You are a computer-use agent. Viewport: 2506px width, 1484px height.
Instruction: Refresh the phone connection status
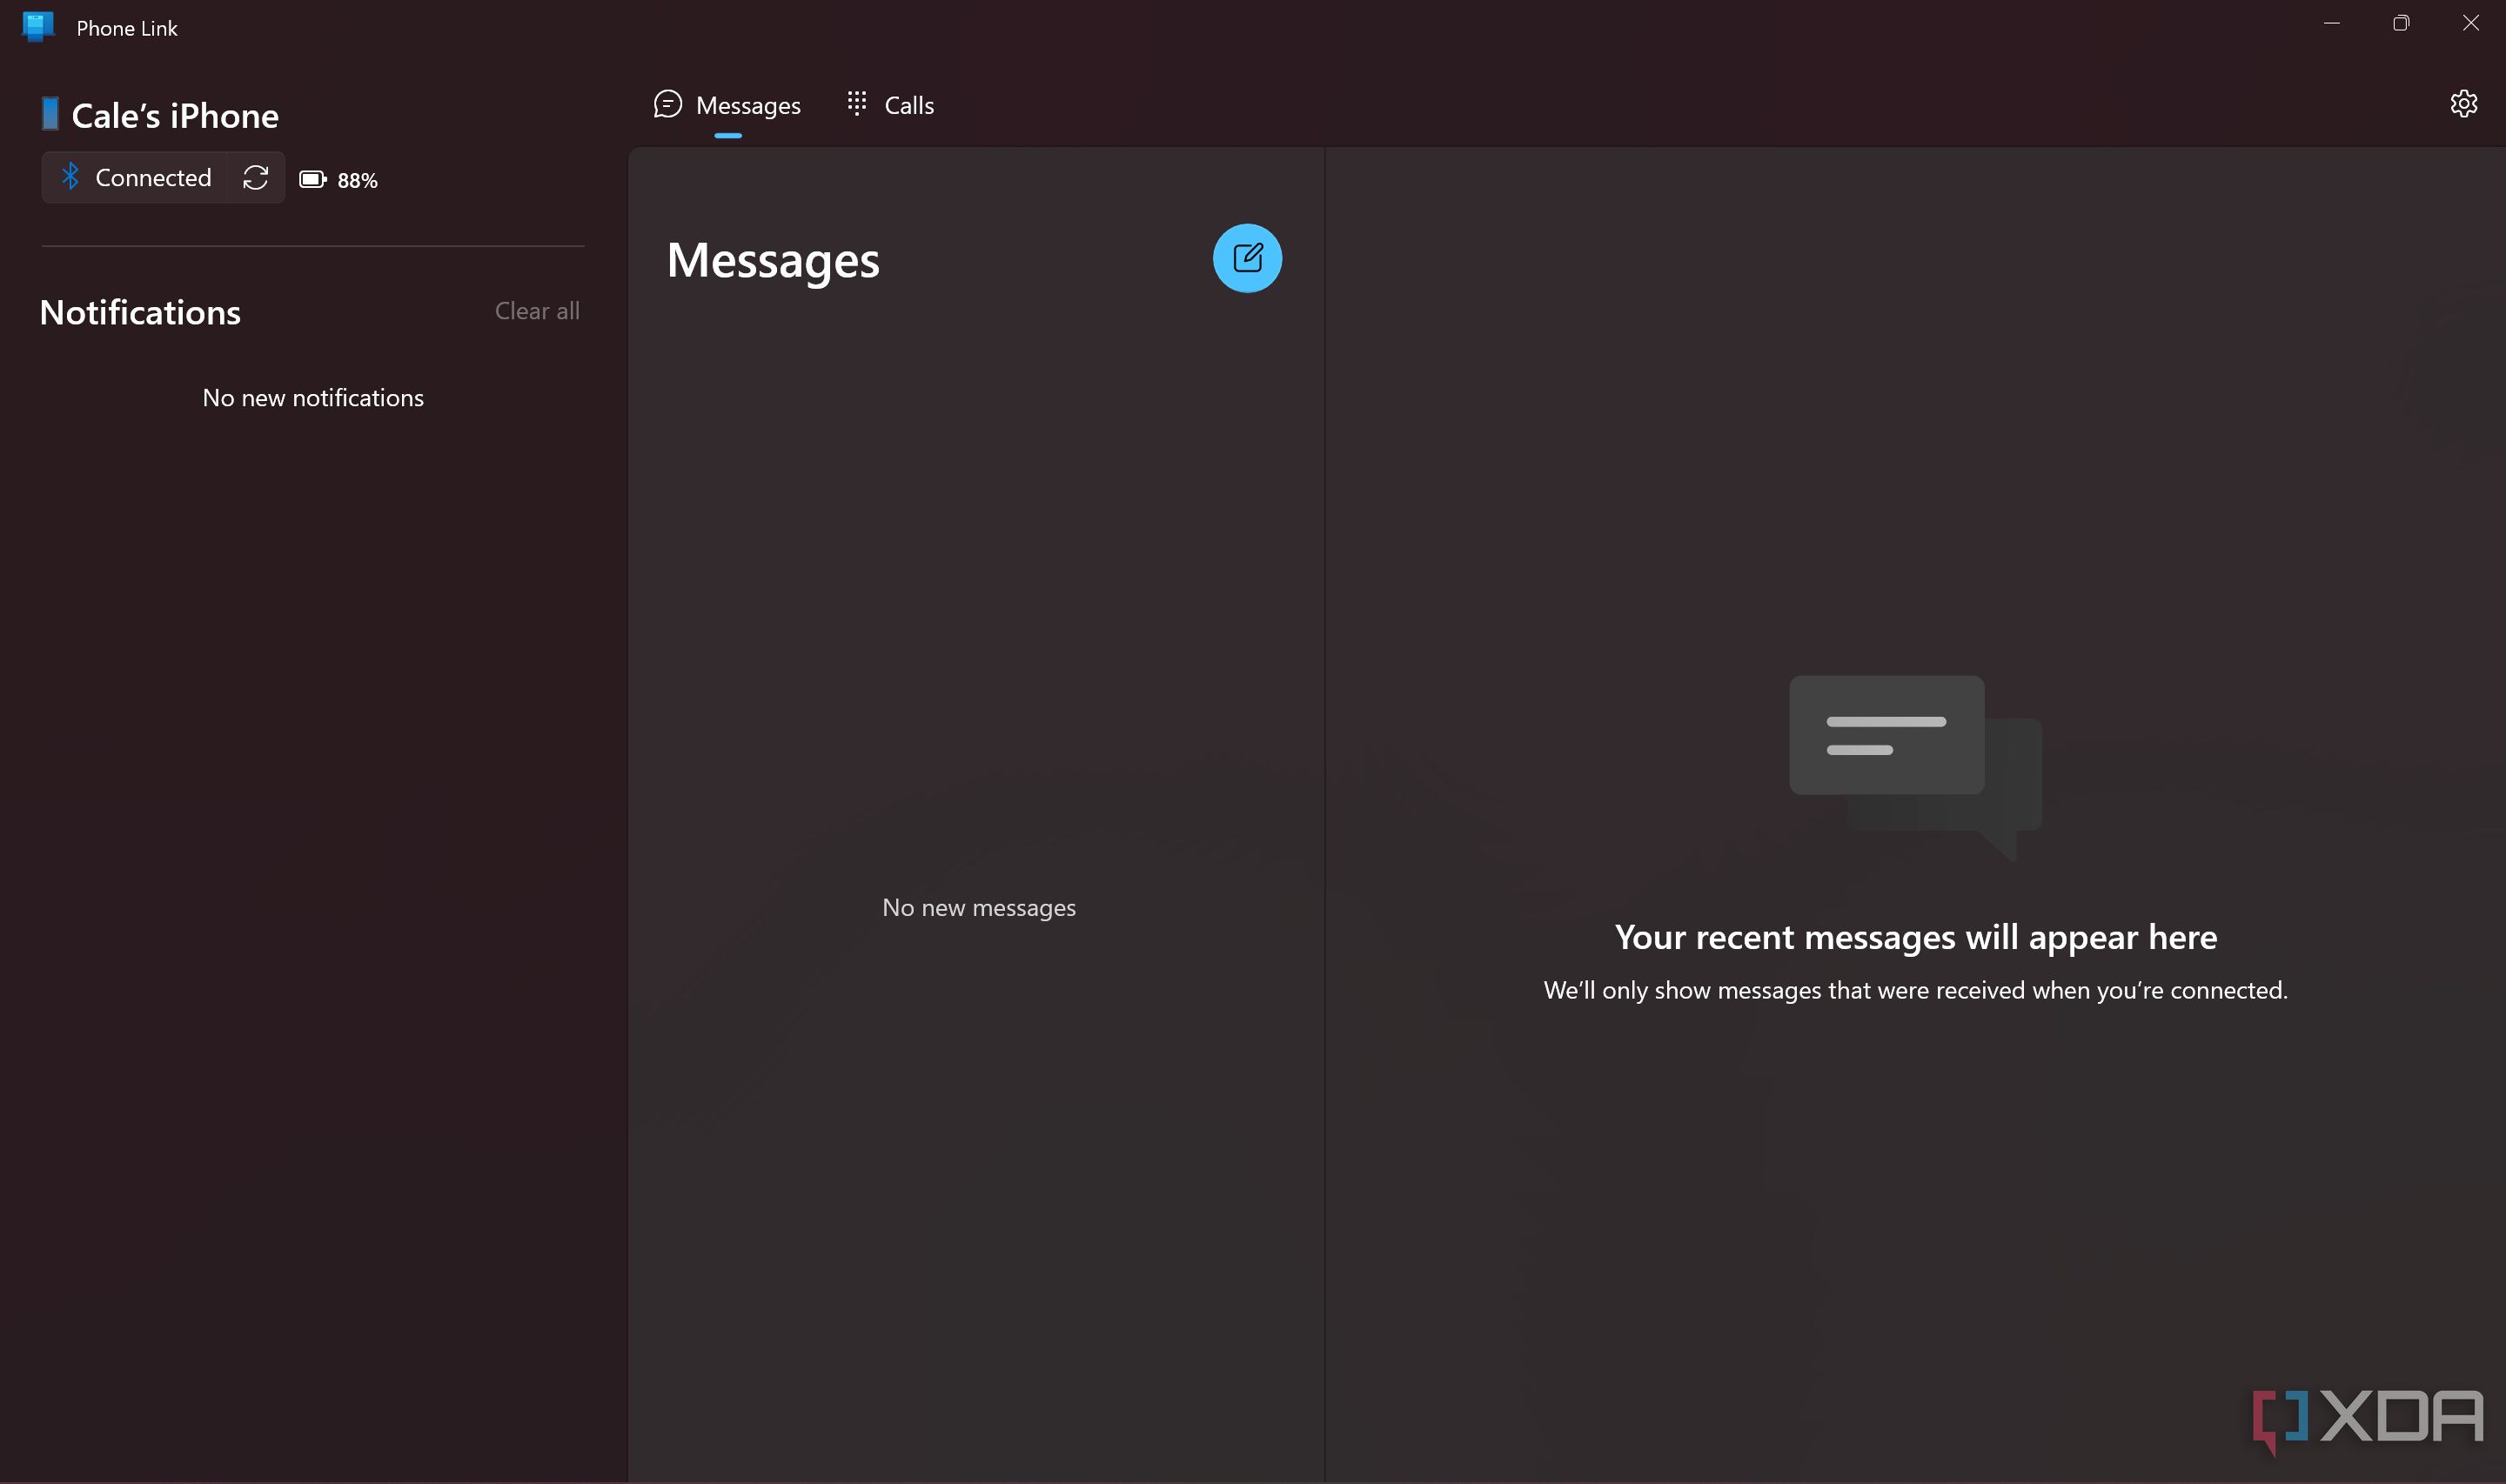[256, 178]
